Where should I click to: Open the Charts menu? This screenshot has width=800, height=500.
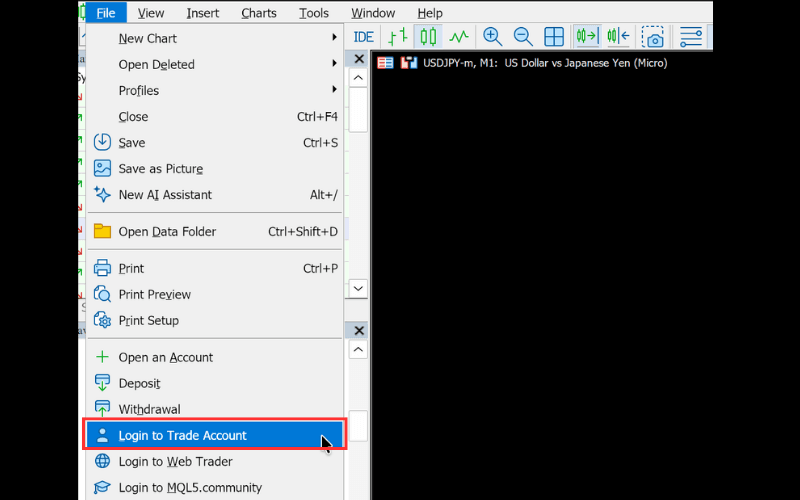pyautogui.click(x=259, y=13)
